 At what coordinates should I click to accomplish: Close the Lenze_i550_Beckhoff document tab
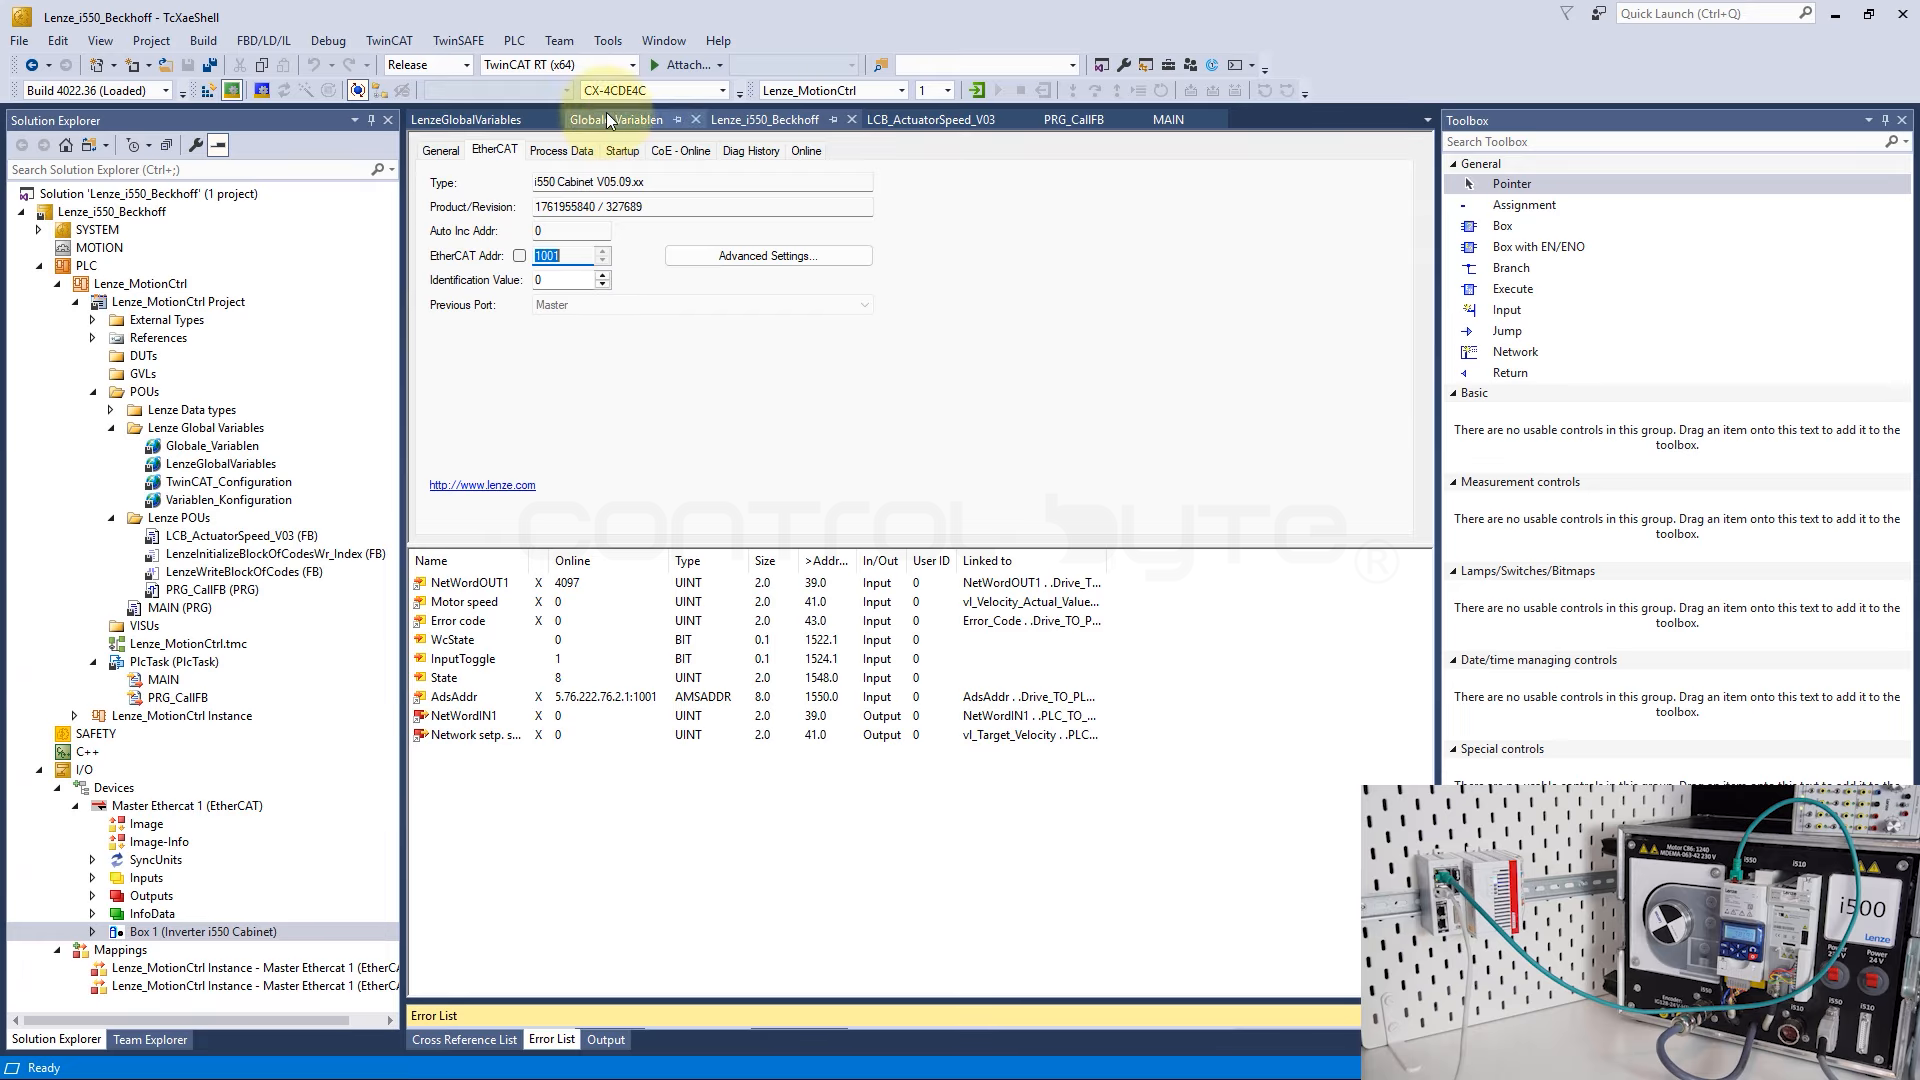tap(851, 120)
